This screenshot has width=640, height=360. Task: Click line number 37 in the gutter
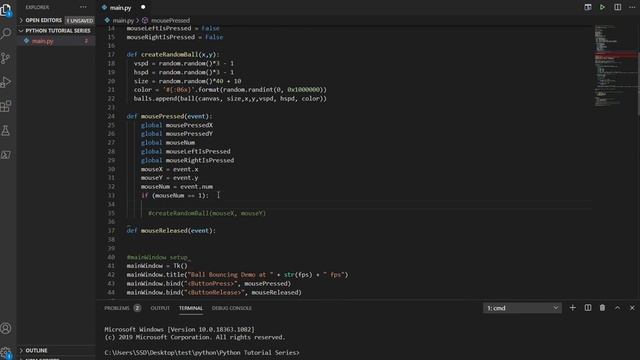click(111, 231)
